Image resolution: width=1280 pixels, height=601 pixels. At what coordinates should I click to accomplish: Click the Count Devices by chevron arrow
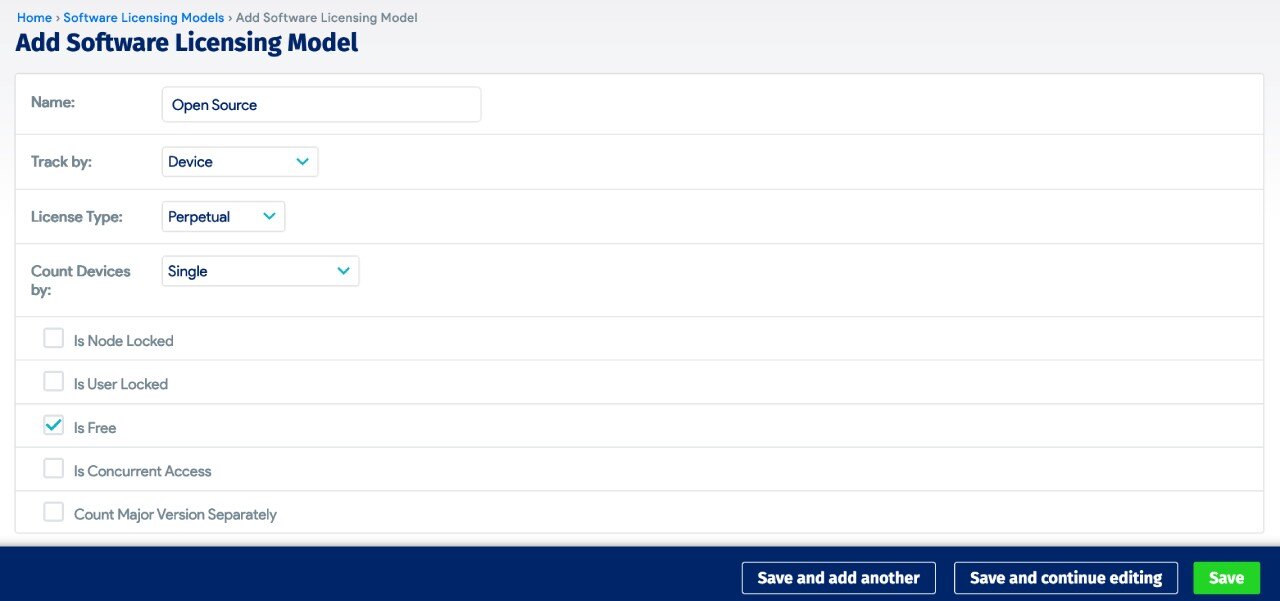click(344, 271)
